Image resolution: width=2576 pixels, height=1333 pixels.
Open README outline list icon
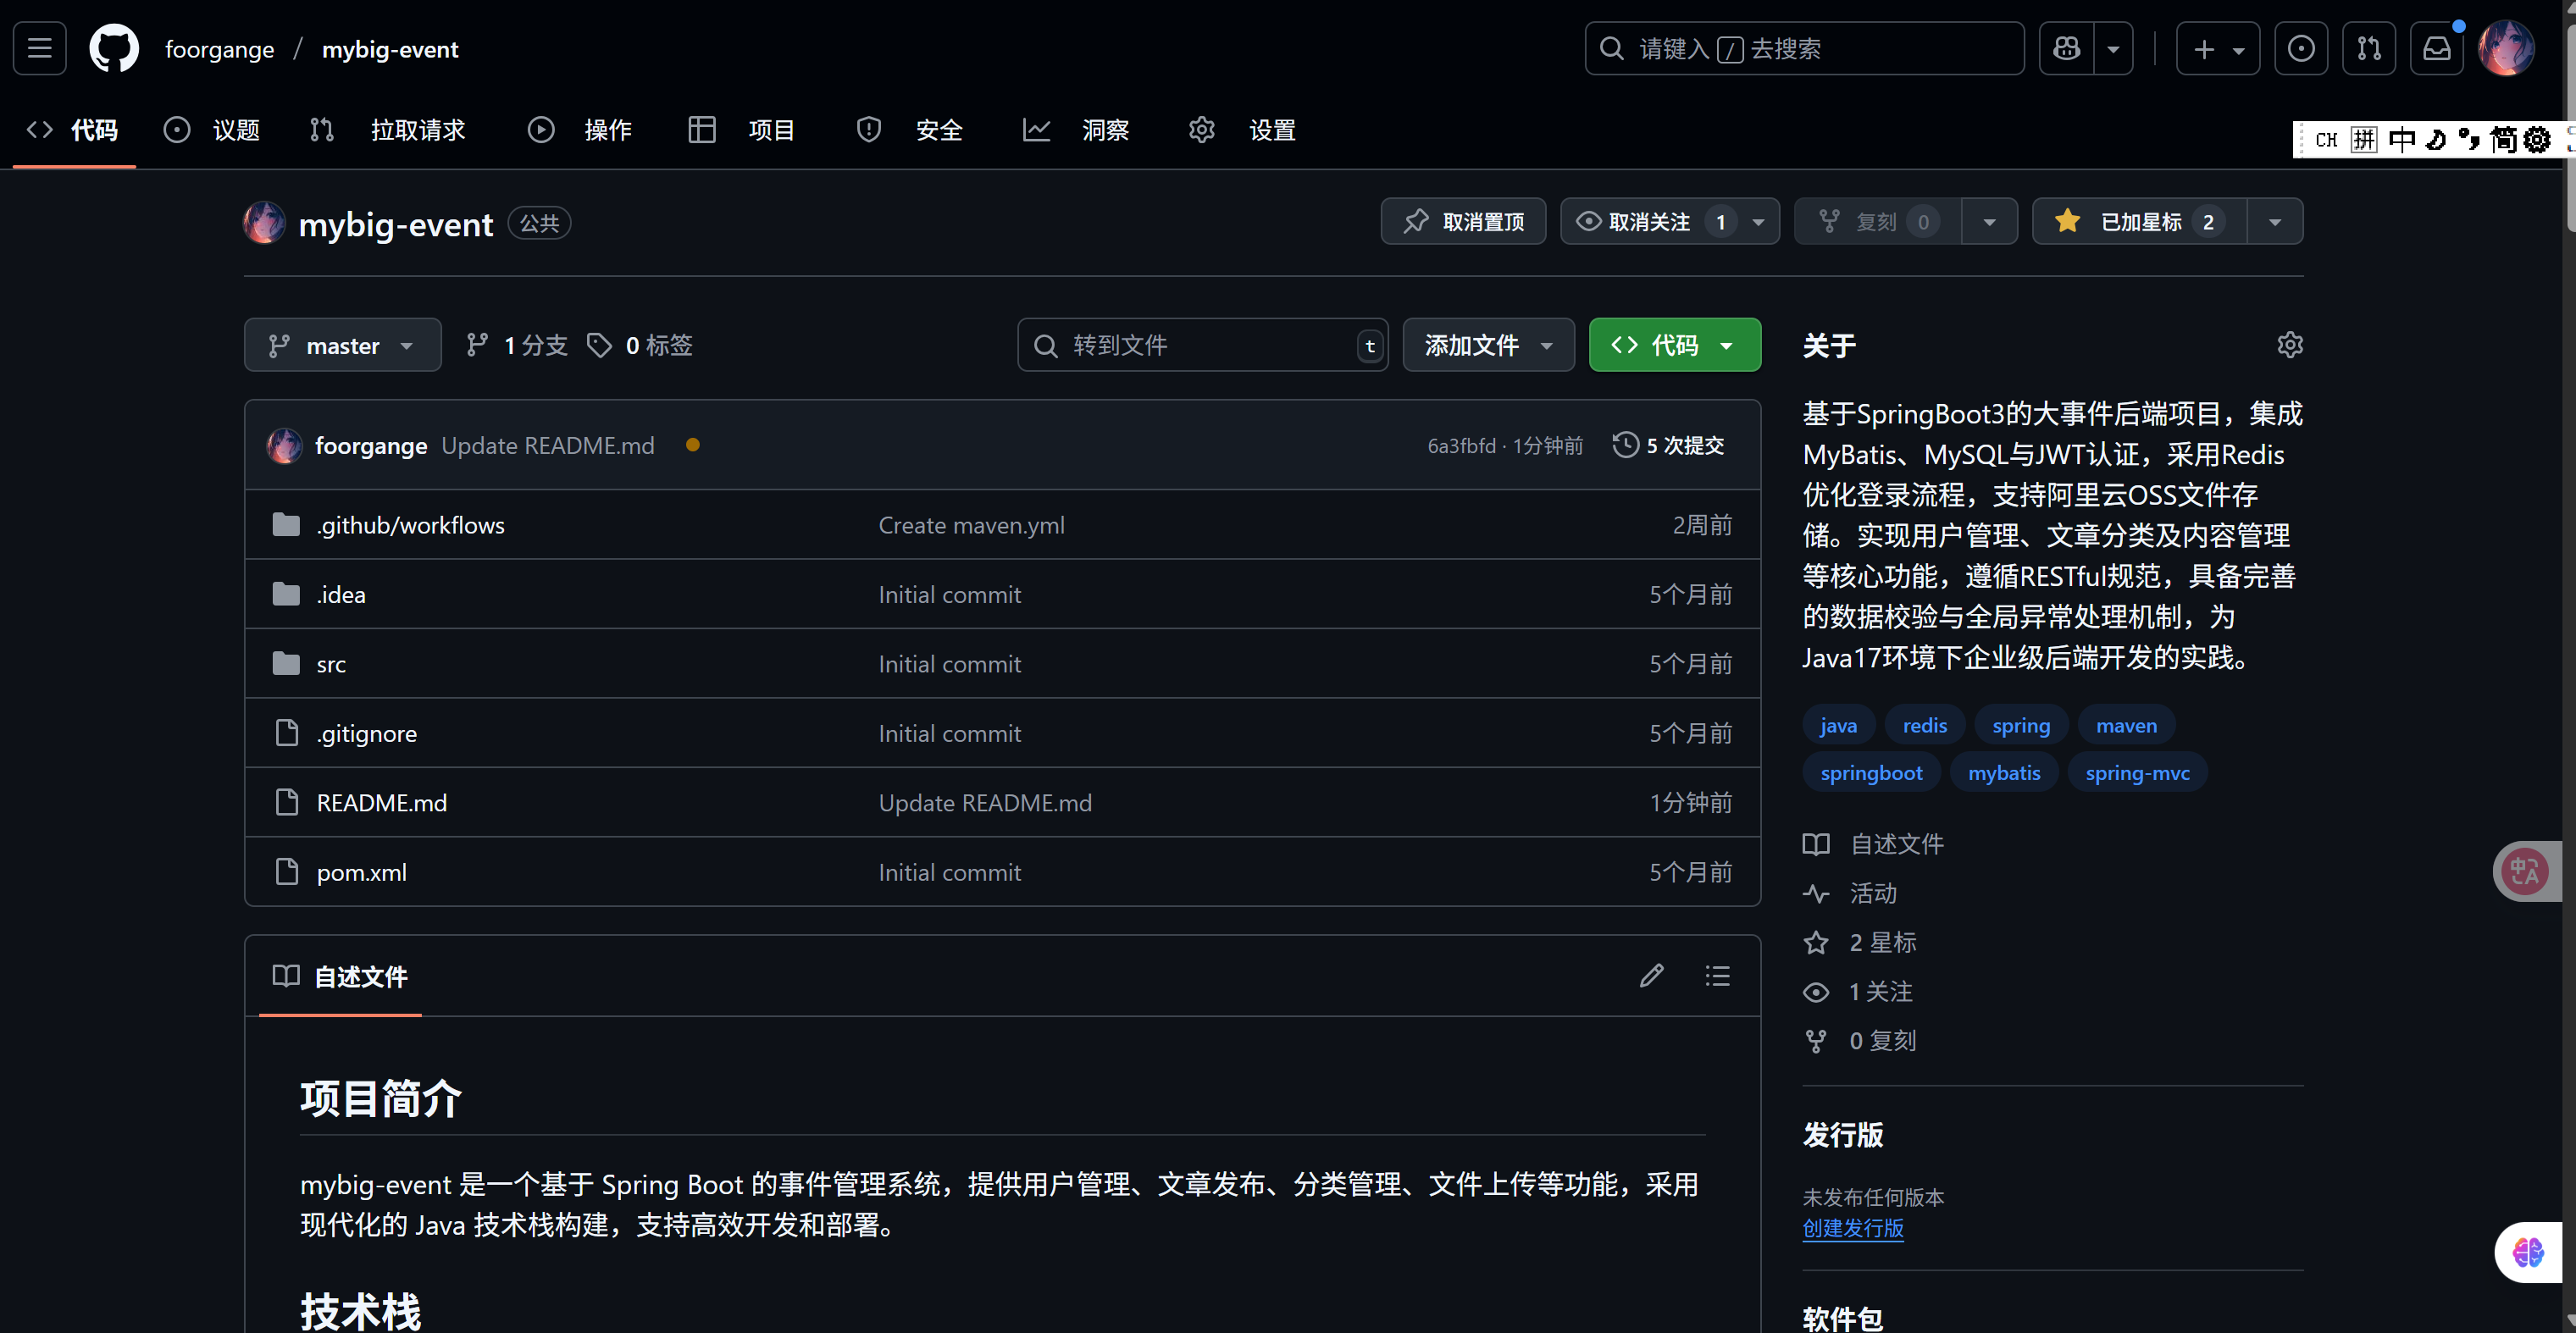point(1717,976)
